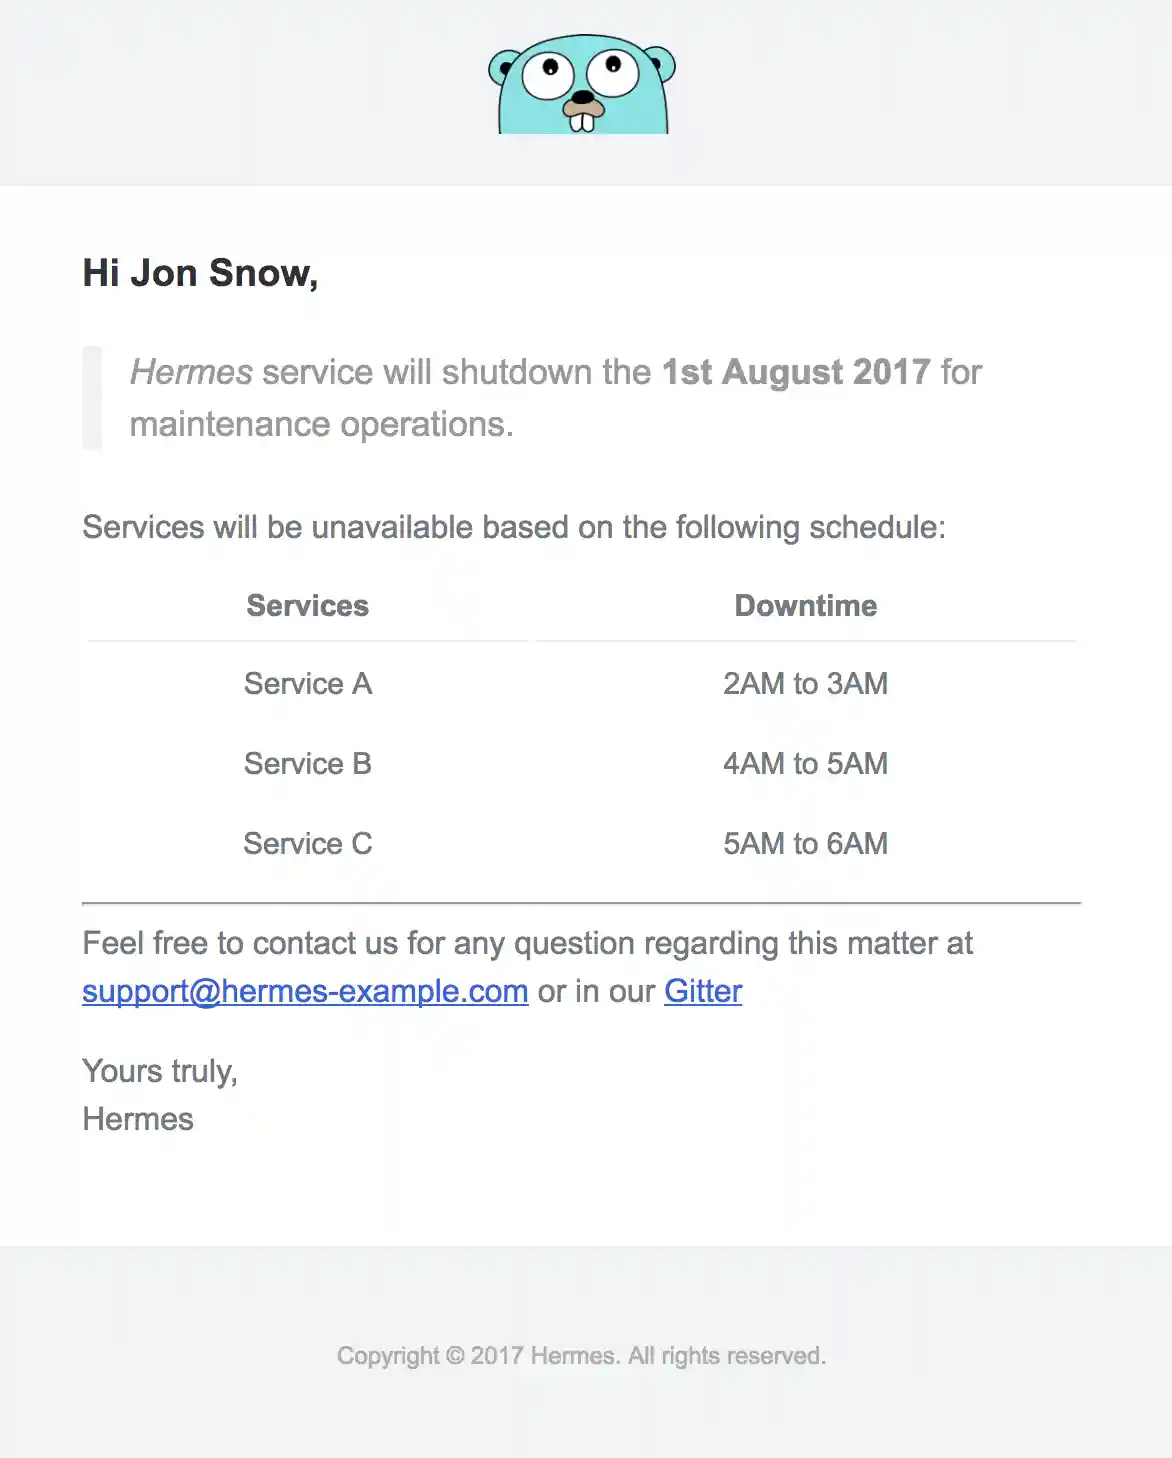Open the support@hermes-example.com email link
1172x1458 pixels.
tap(305, 991)
